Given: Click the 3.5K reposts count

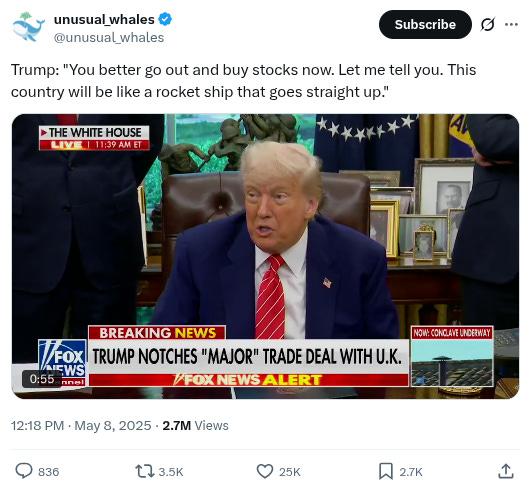Looking at the screenshot, I should (x=171, y=472).
